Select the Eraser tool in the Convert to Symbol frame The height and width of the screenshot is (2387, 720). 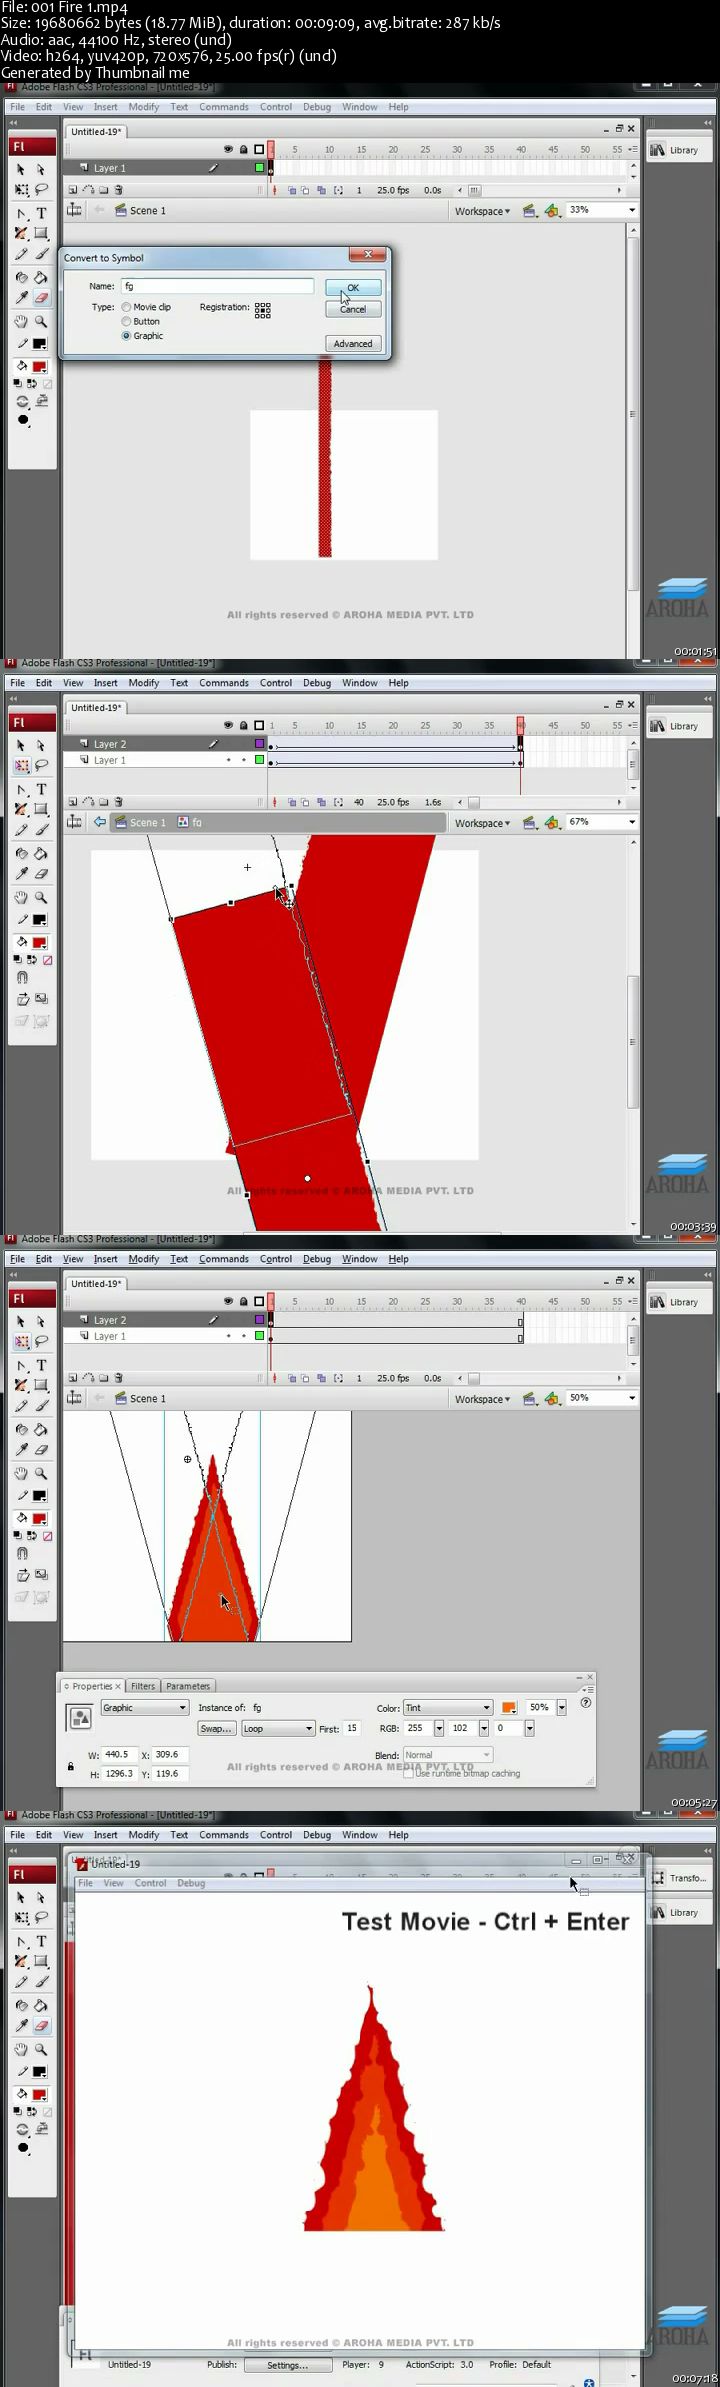[x=41, y=297]
